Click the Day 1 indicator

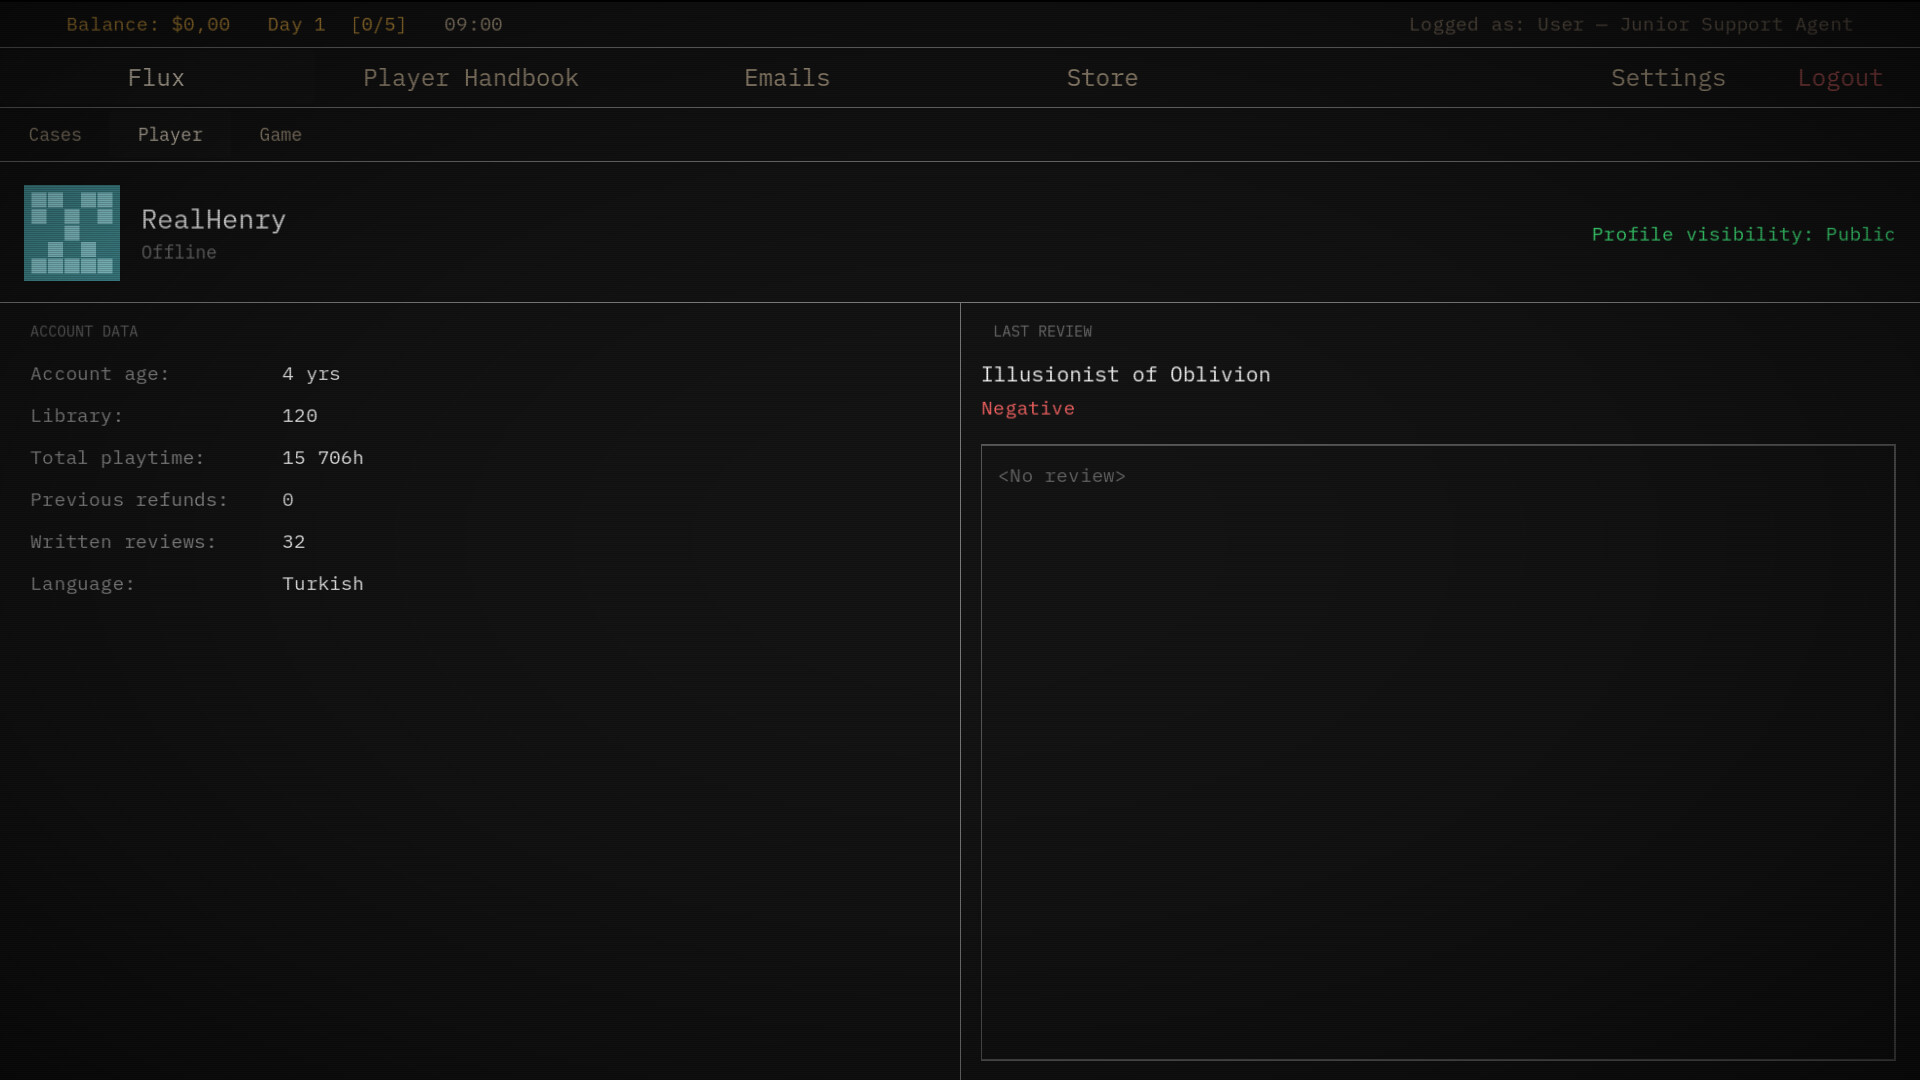click(296, 24)
